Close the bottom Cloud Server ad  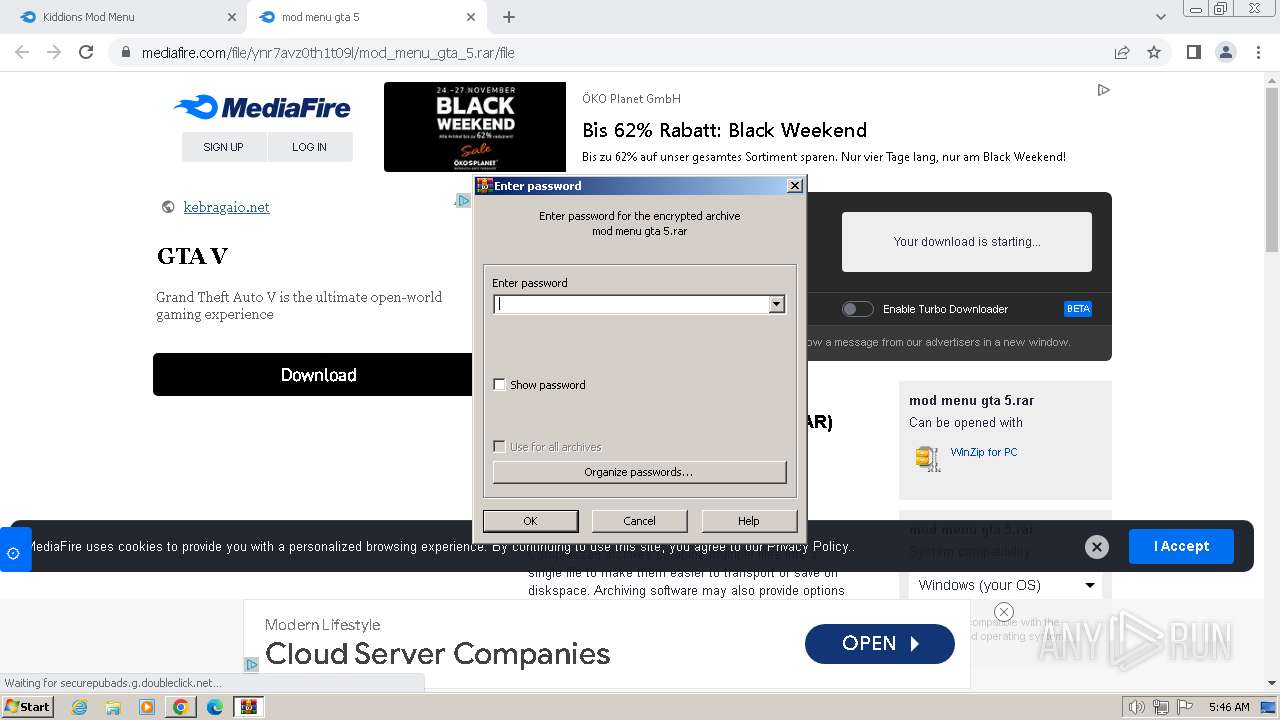tap(1004, 612)
